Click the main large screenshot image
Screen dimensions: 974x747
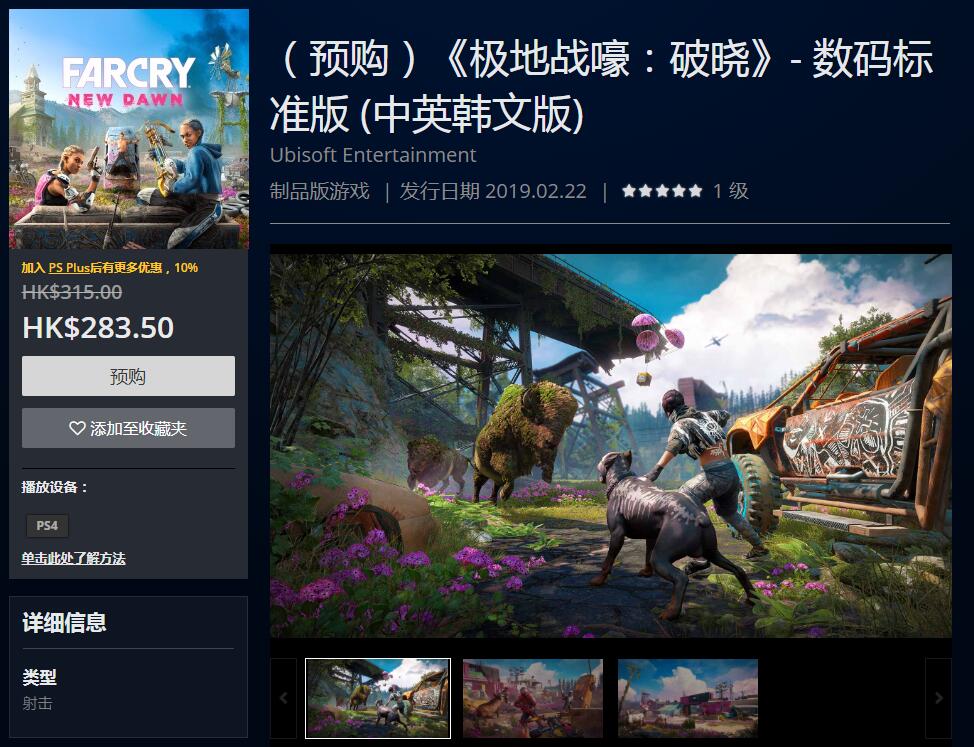point(611,445)
